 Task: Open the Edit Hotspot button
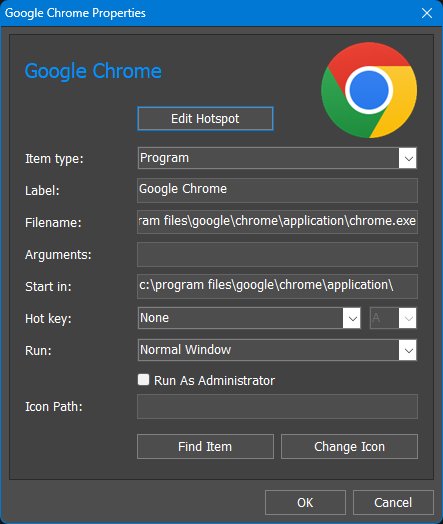click(x=205, y=119)
